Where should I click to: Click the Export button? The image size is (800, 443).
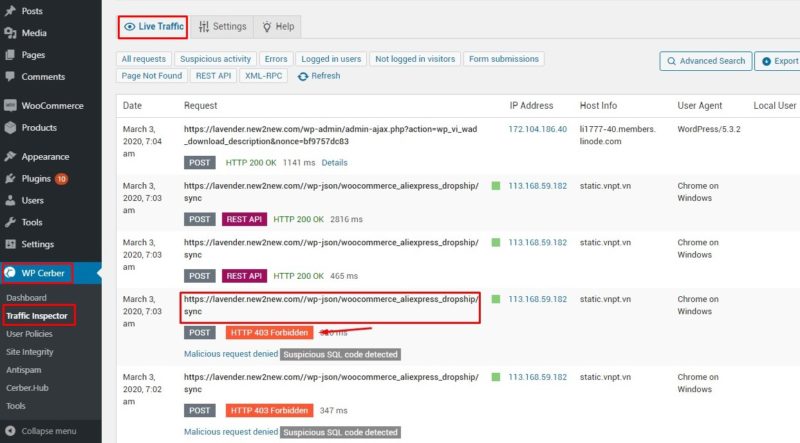pos(778,61)
